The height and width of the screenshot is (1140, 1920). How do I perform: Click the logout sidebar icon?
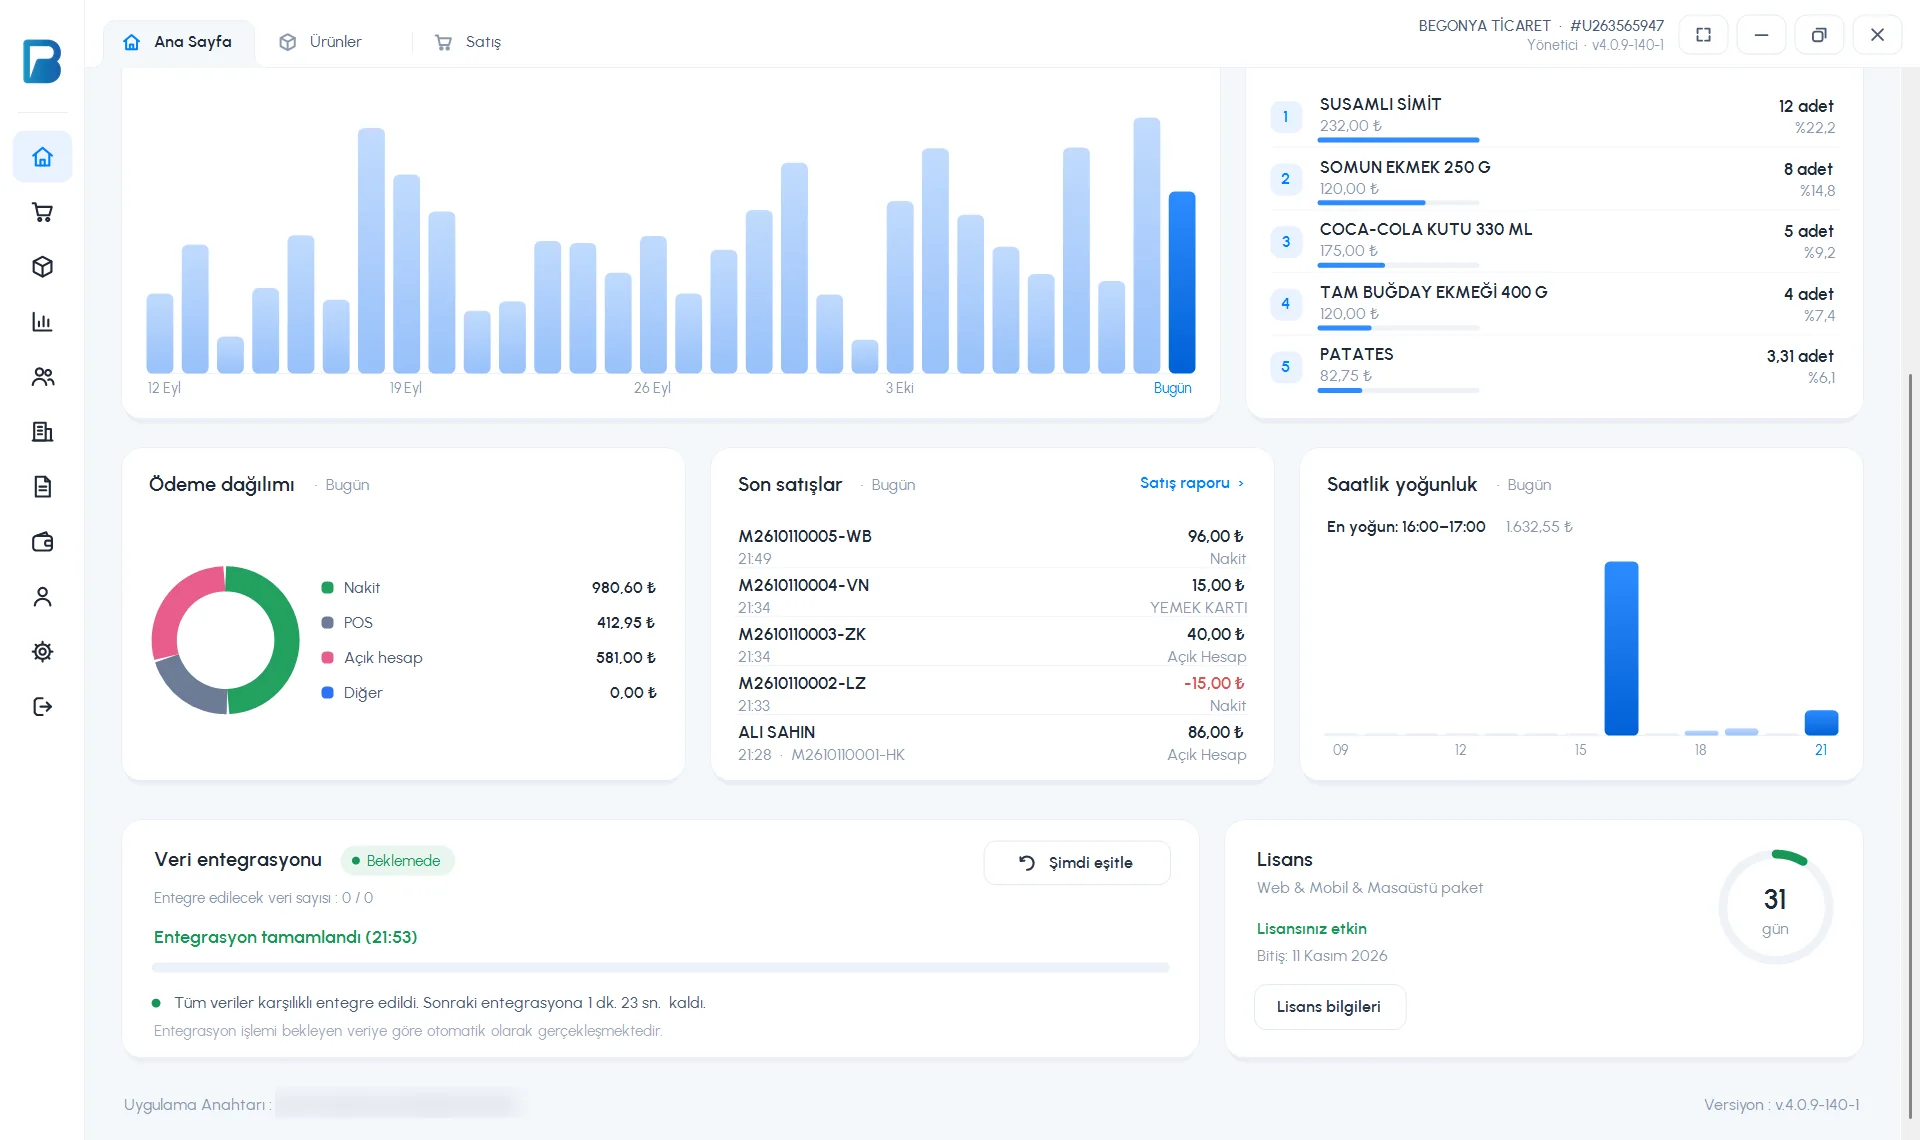pos(42,707)
